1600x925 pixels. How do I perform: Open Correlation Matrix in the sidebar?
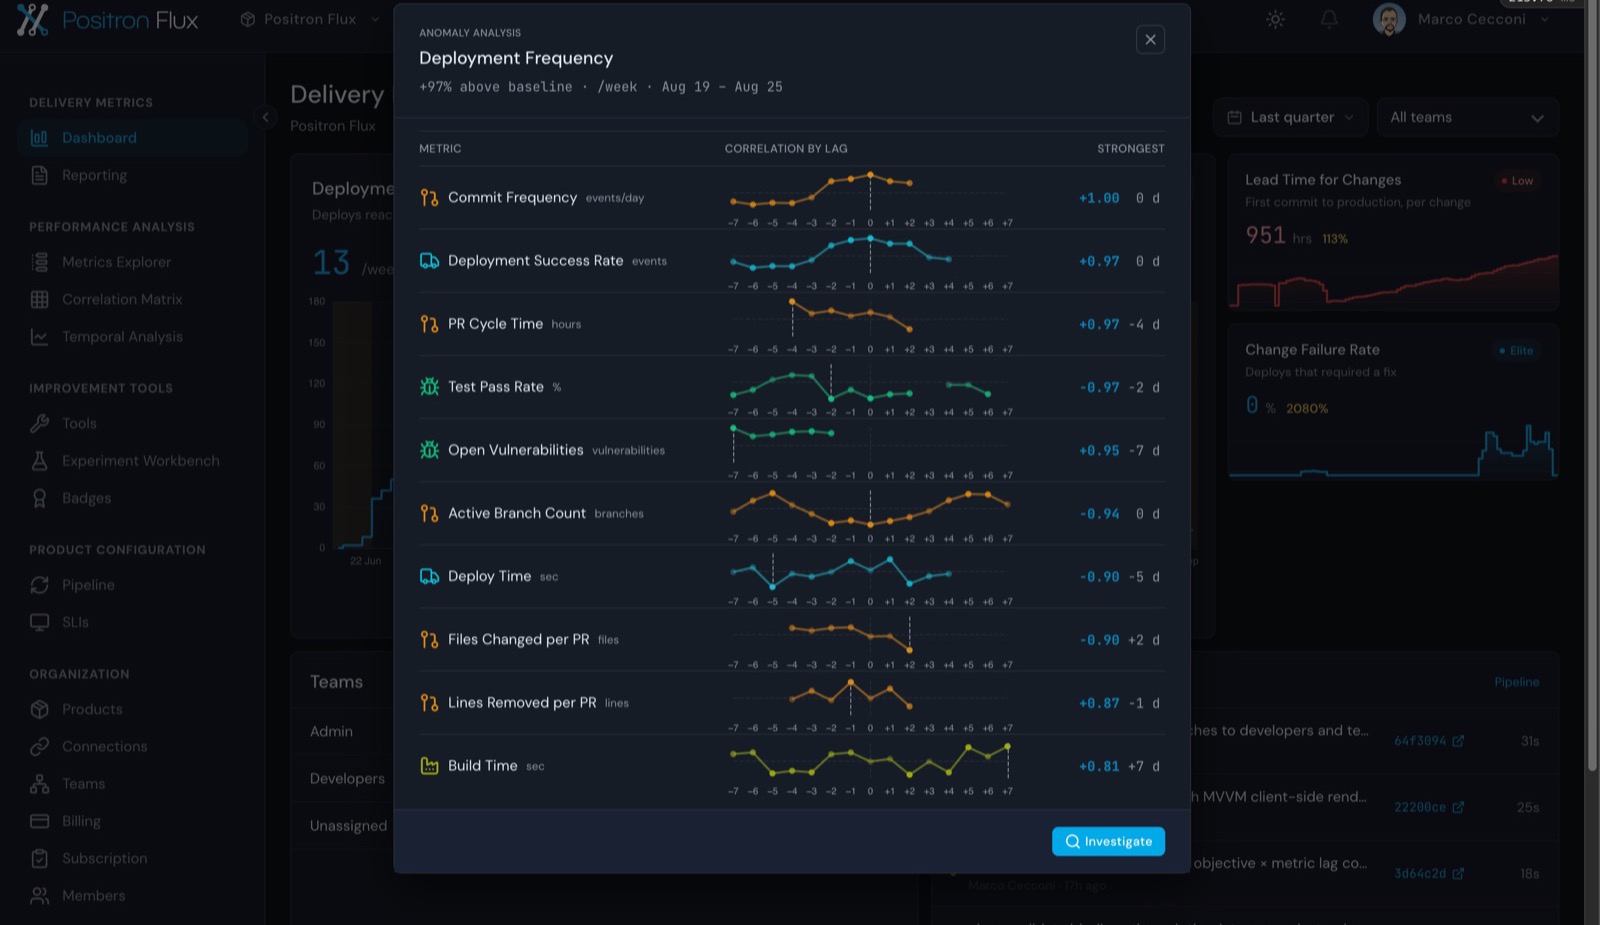tap(132, 299)
